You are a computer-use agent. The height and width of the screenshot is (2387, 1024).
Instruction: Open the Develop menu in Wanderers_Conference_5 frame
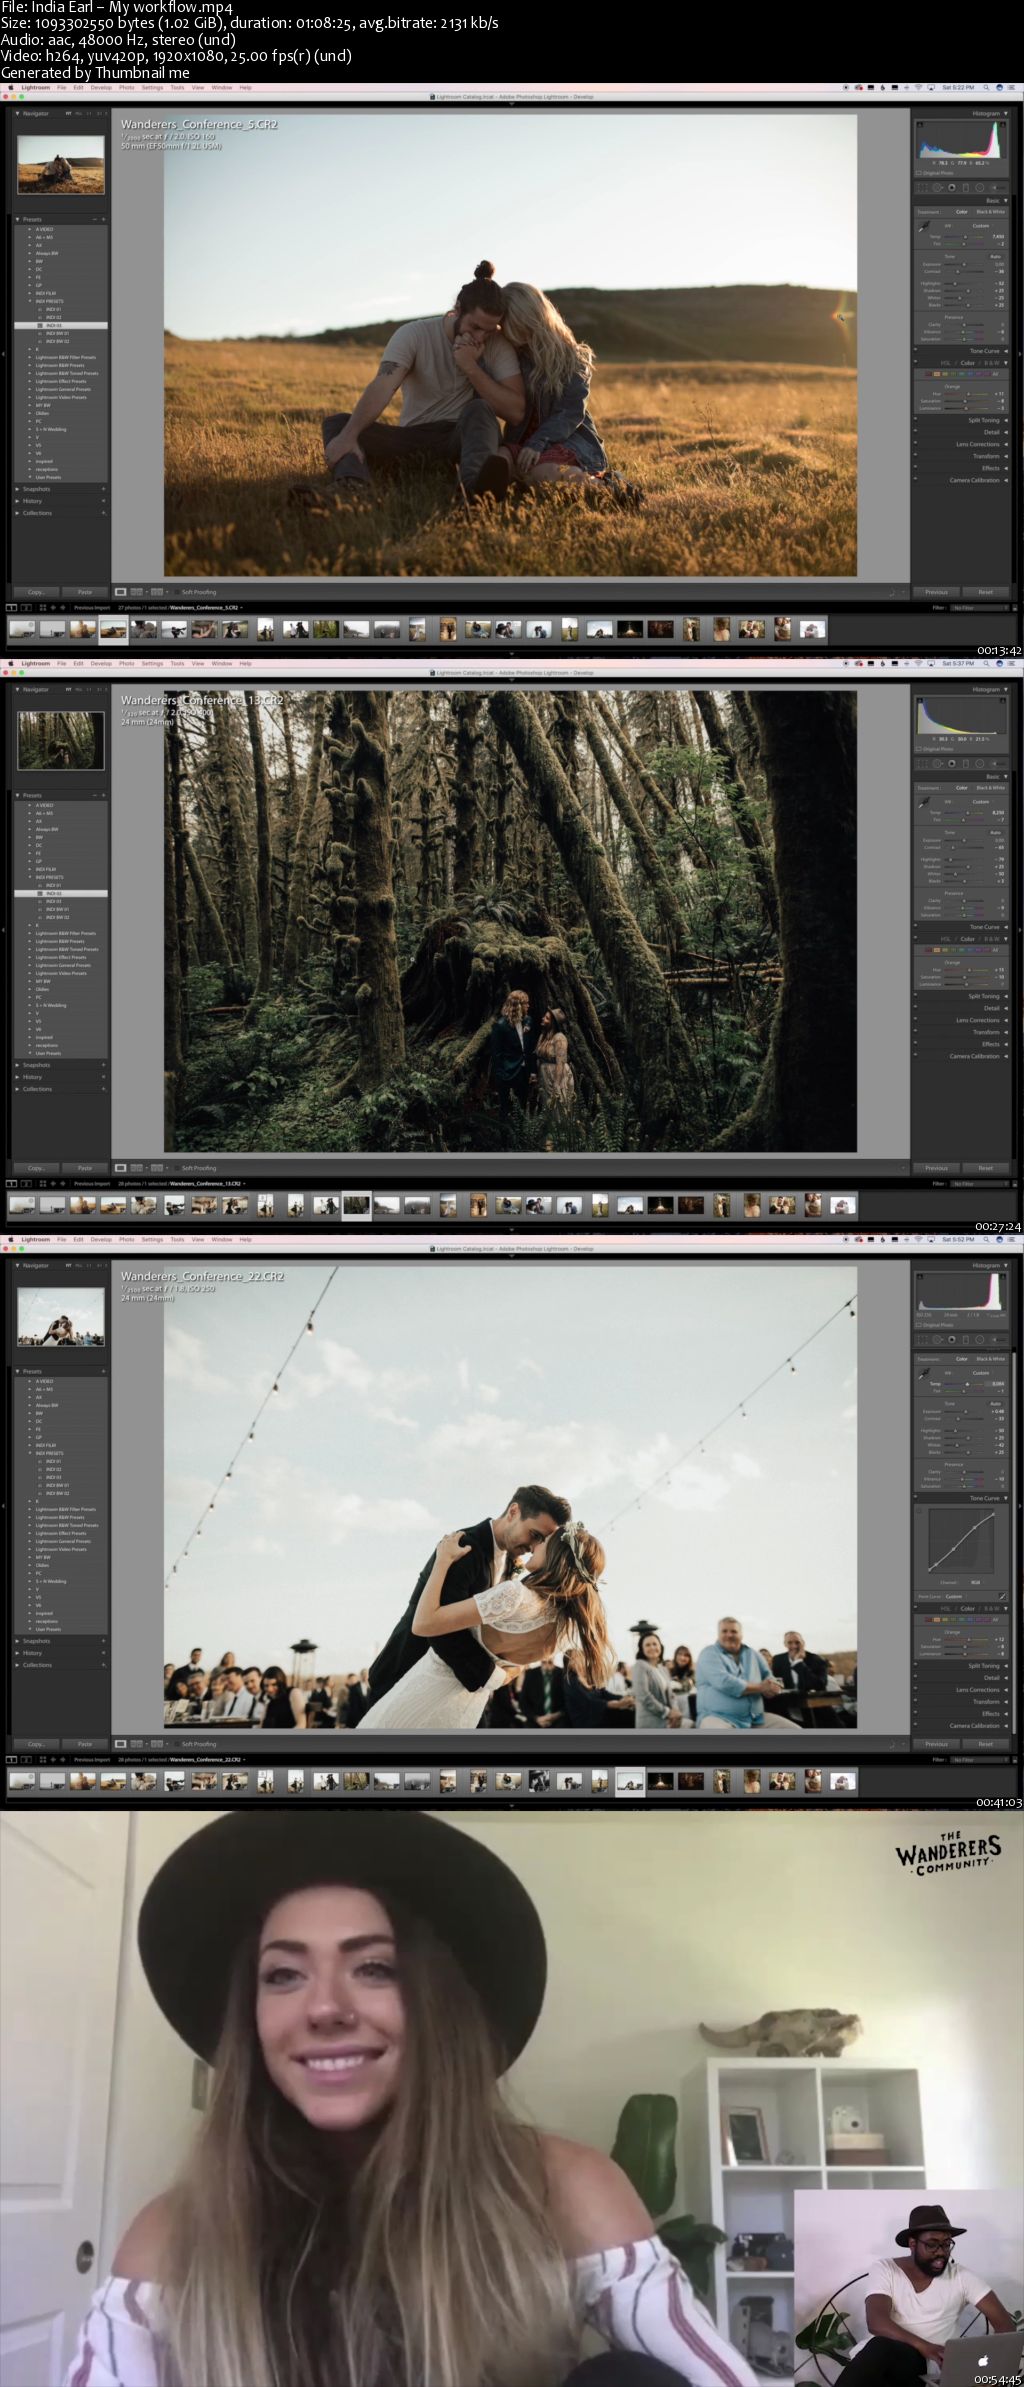pos(101,88)
